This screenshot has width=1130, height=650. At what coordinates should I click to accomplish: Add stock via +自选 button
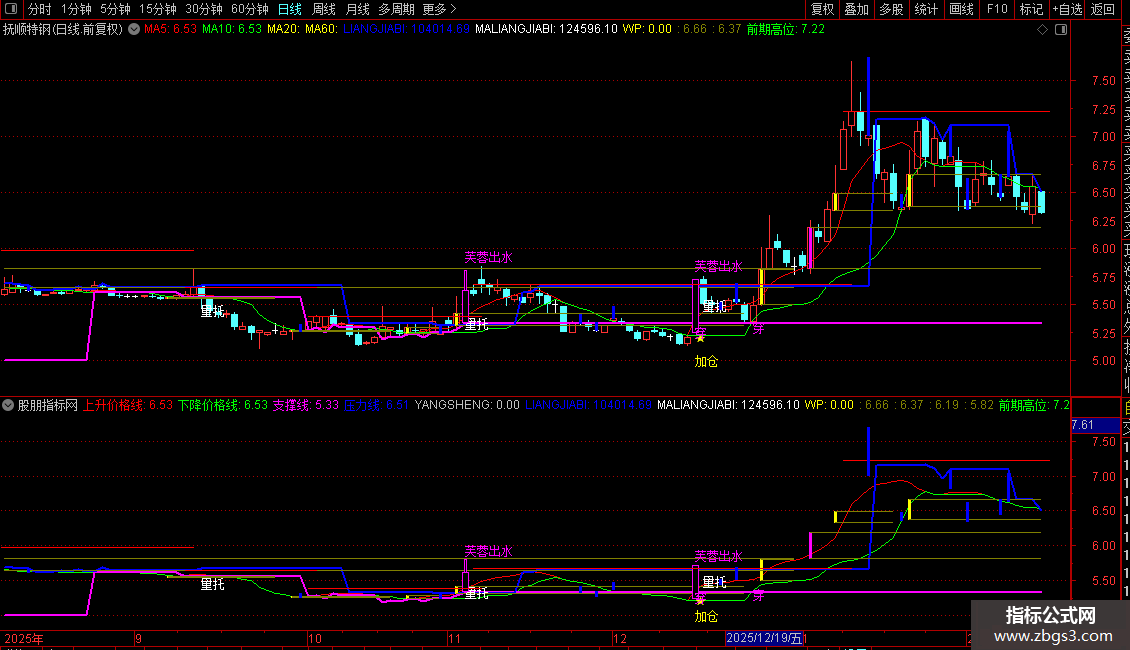(1067, 9)
